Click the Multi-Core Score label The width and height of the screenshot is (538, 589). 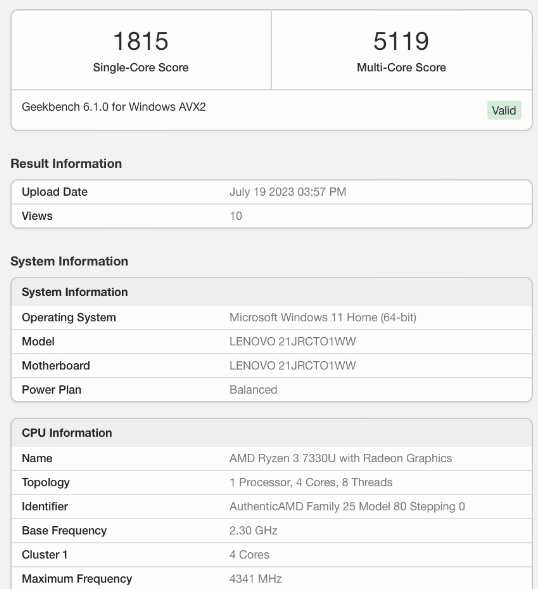point(401,68)
